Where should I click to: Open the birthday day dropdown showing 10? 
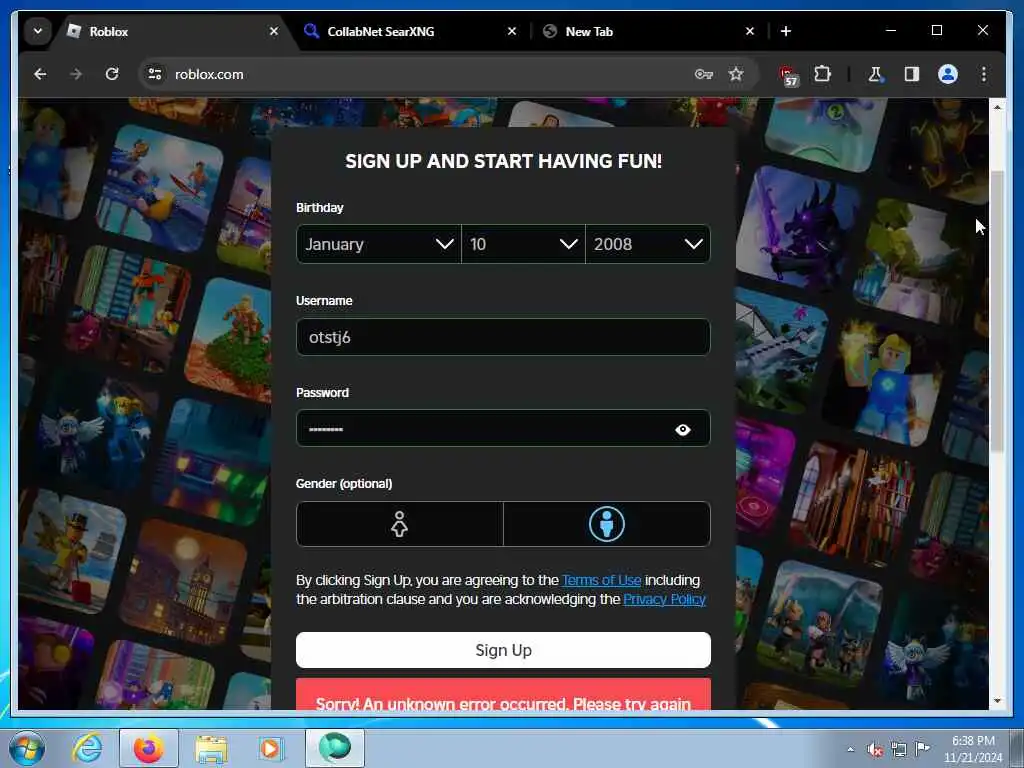click(523, 244)
